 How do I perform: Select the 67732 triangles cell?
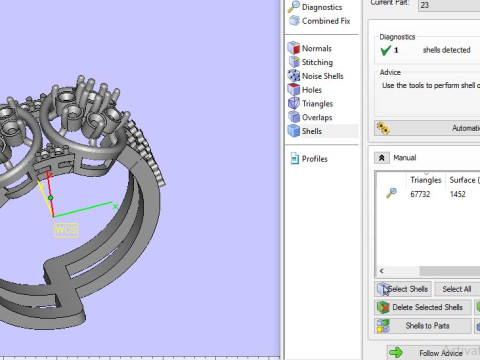(420, 194)
